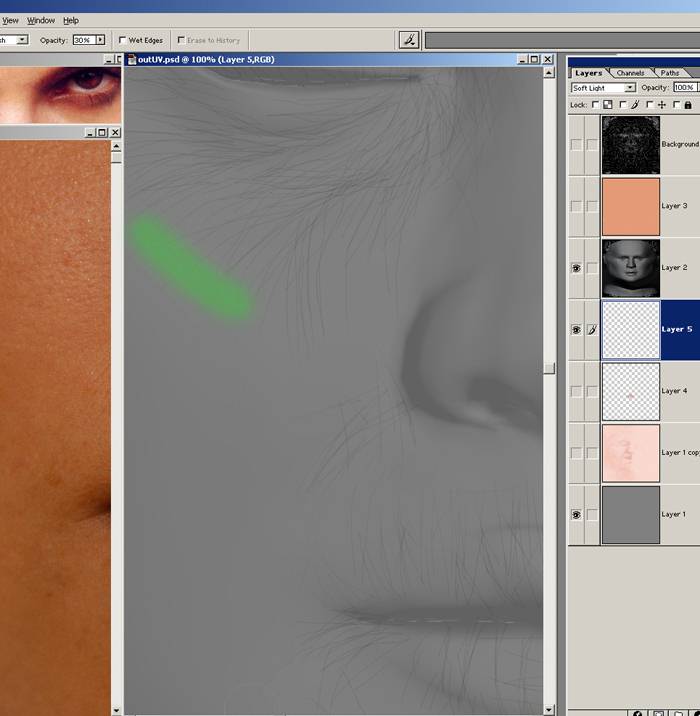
Task: Switch to the Channels tab
Action: point(630,73)
